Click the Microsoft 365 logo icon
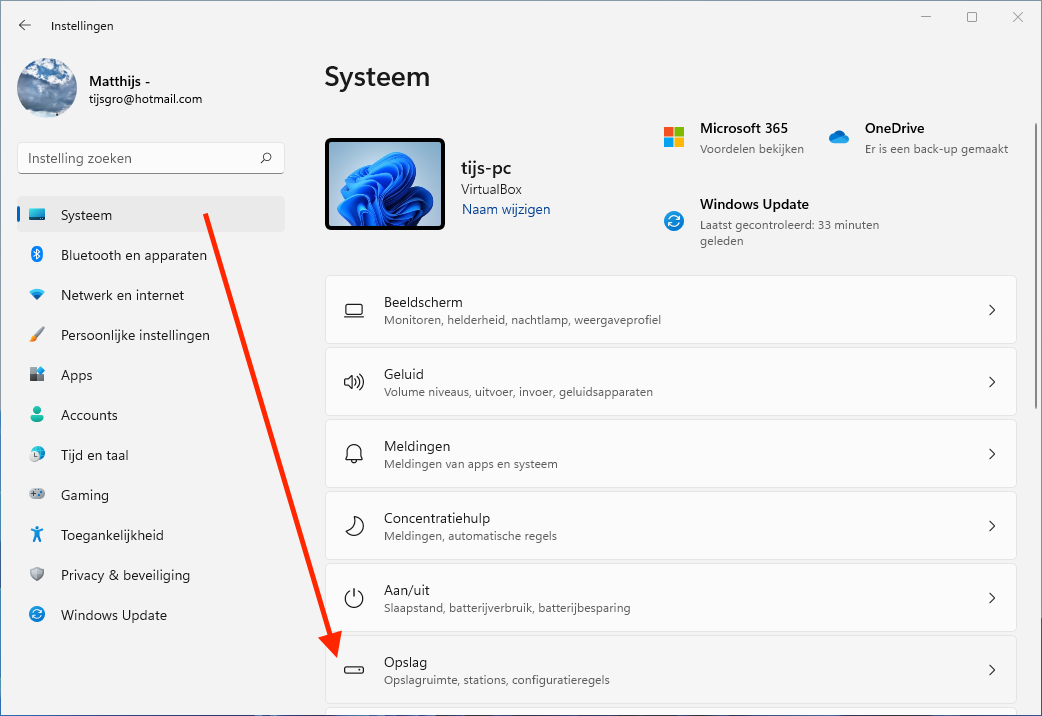Viewport: 1042px width, 716px height. pyautogui.click(x=674, y=137)
